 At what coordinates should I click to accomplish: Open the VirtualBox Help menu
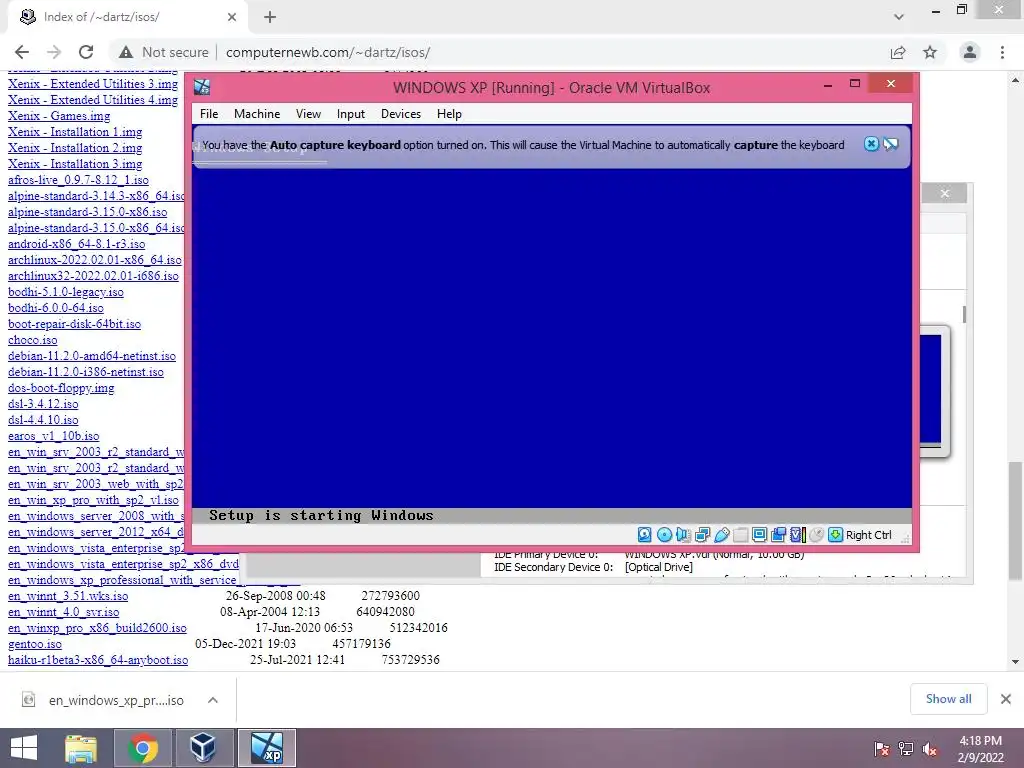449,114
